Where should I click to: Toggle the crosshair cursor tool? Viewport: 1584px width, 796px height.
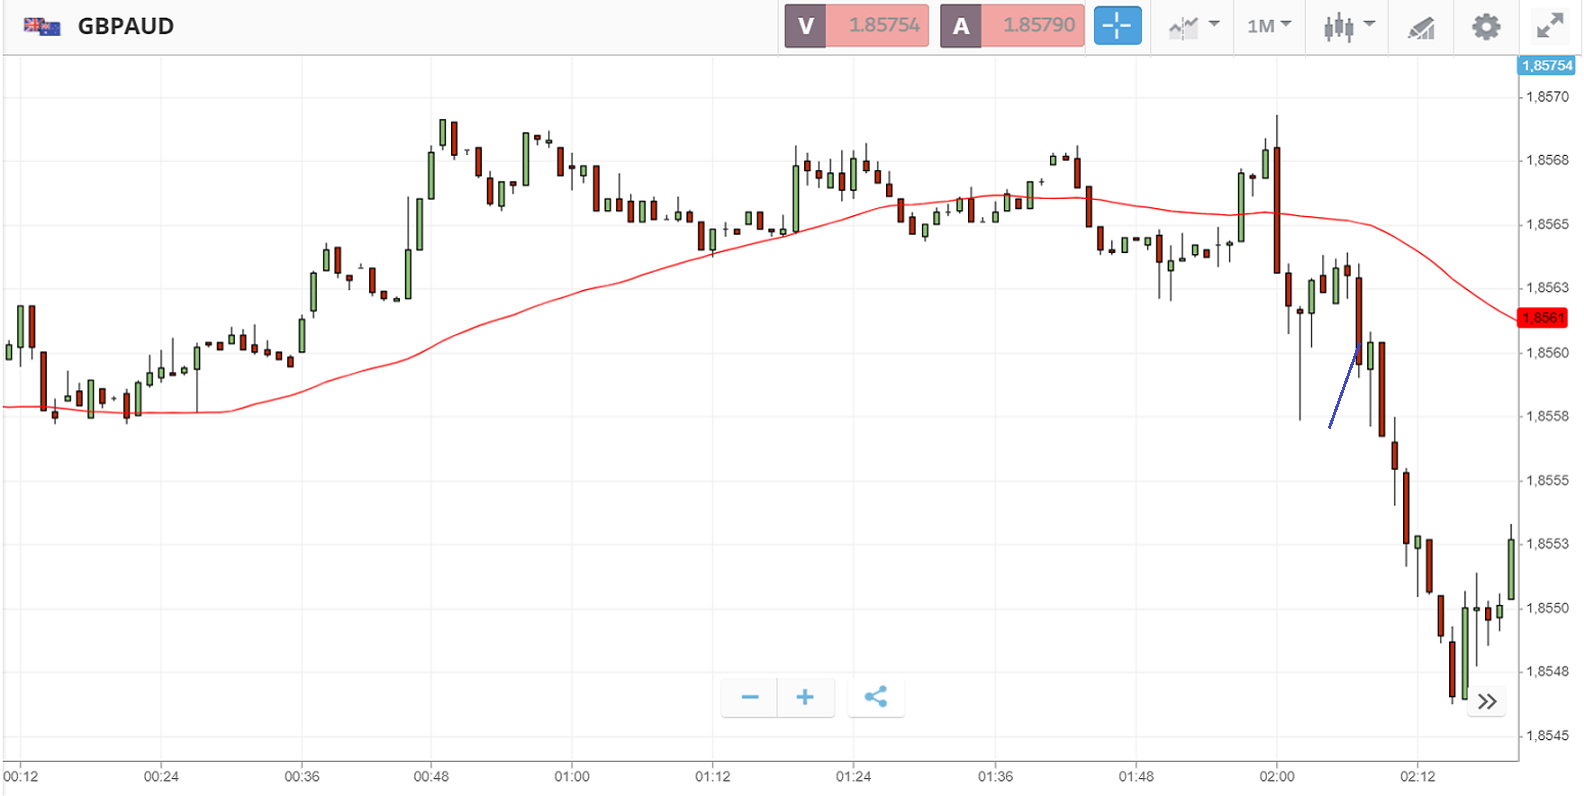[1117, 26]
